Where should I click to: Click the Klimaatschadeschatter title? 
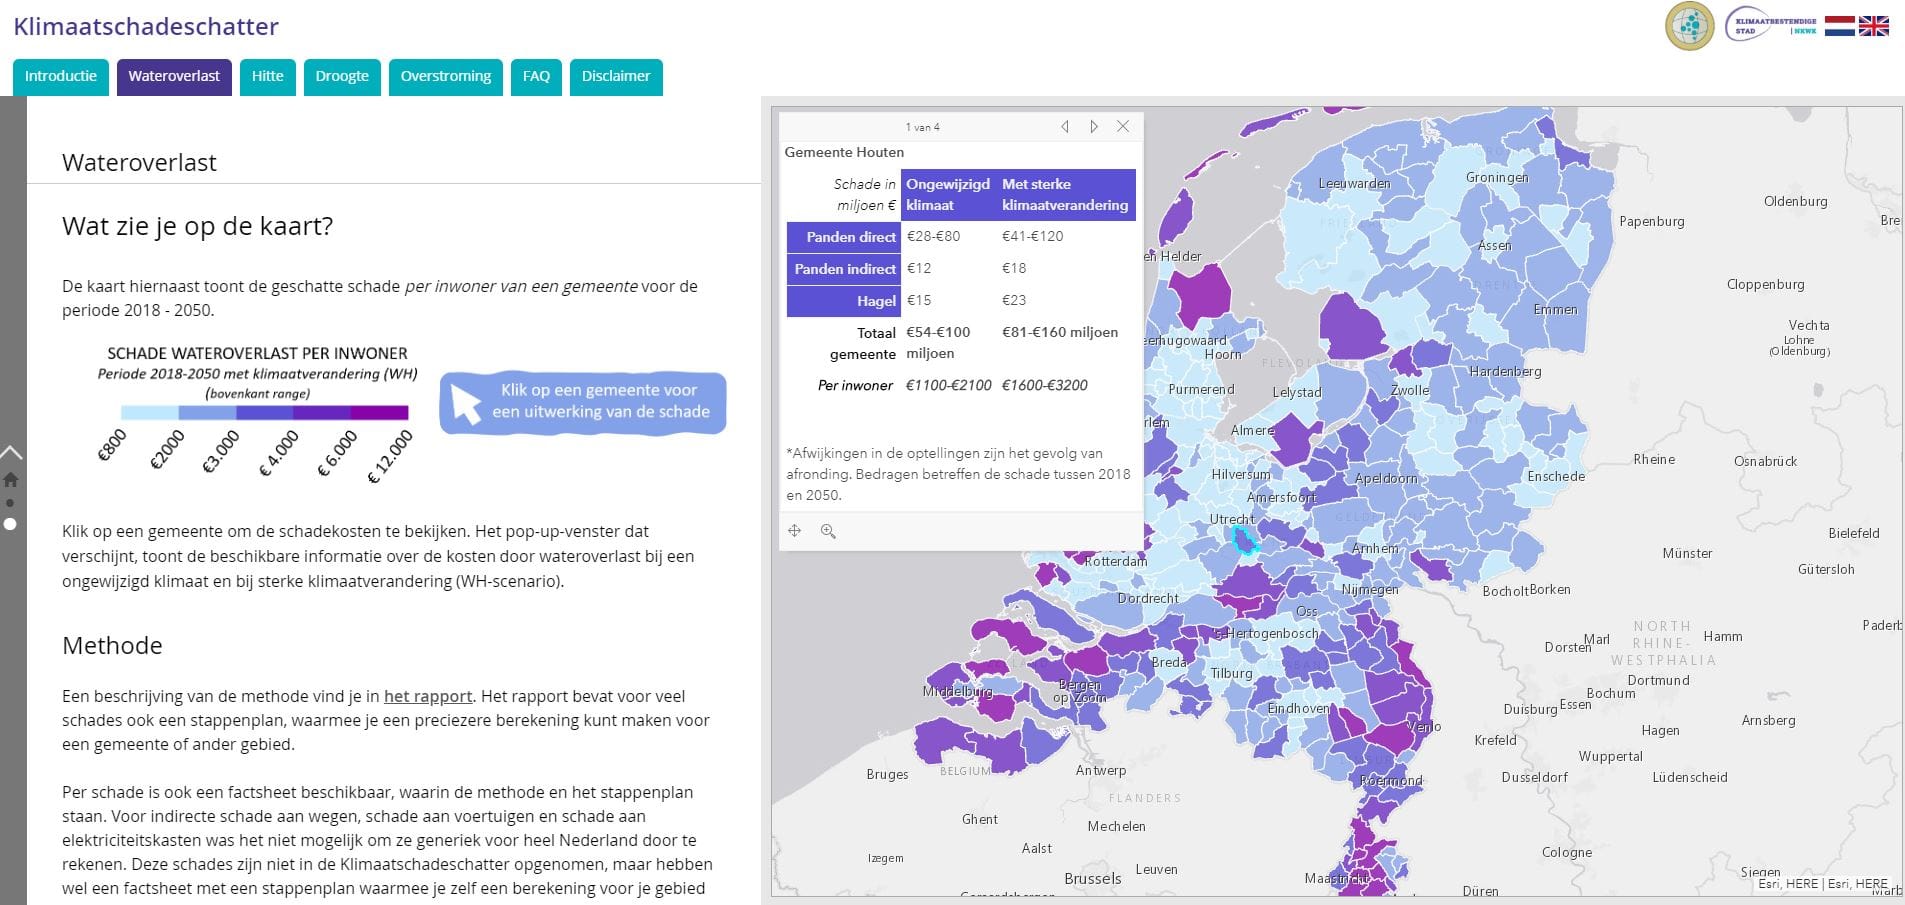click(146, 27)
